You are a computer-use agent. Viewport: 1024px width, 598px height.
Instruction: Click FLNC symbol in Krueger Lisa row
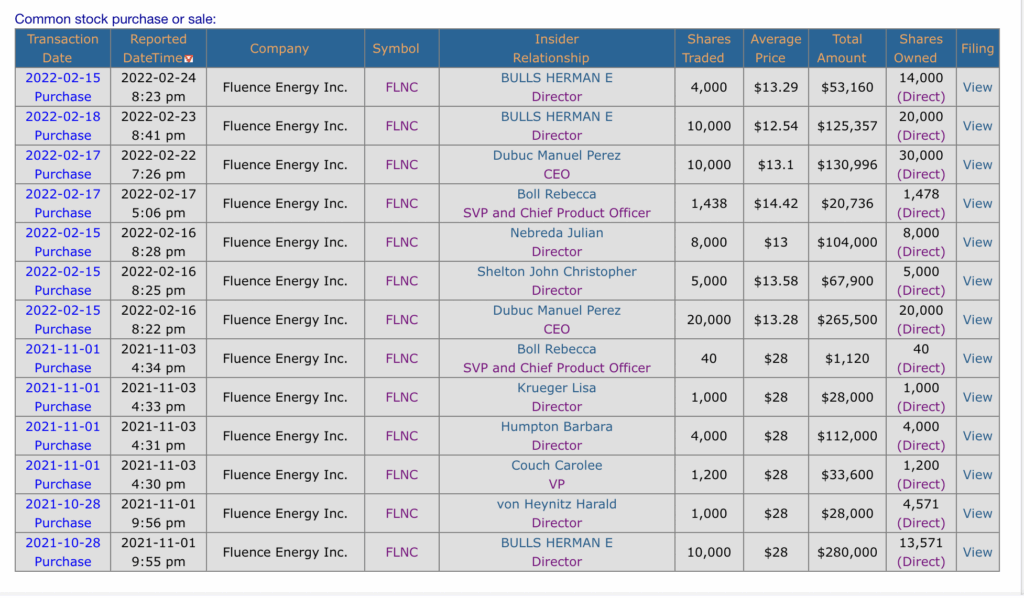tap(402, 397)
